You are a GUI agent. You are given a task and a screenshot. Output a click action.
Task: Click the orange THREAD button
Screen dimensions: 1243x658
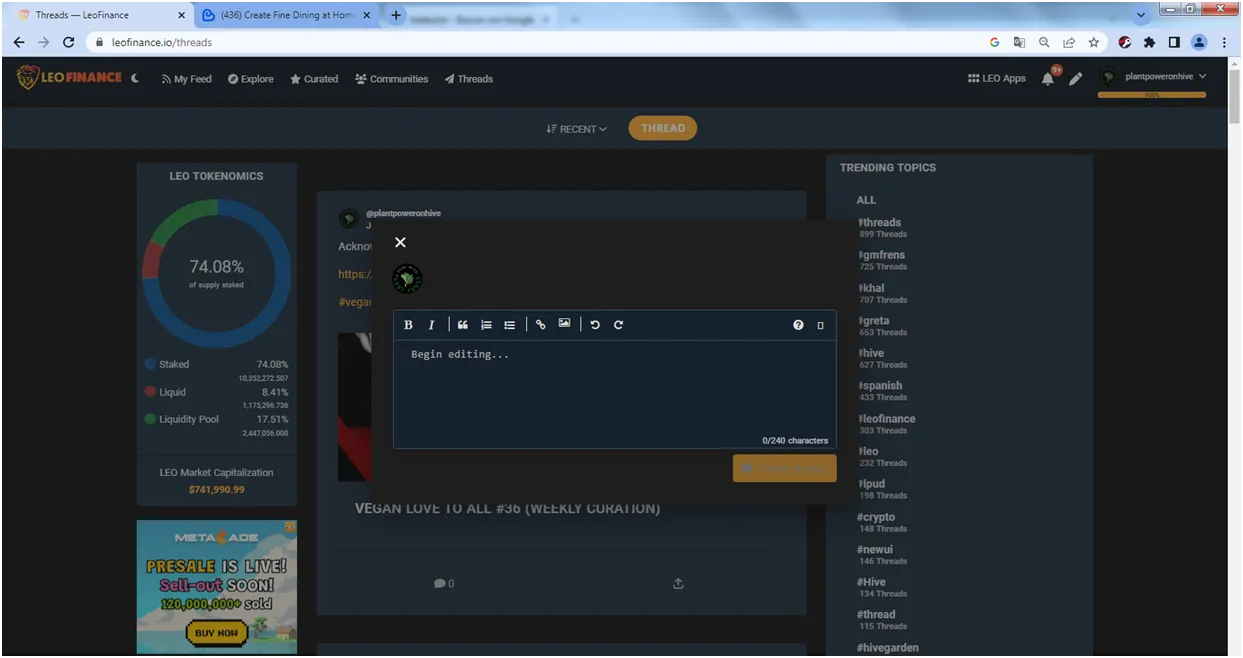pos(663,128)
